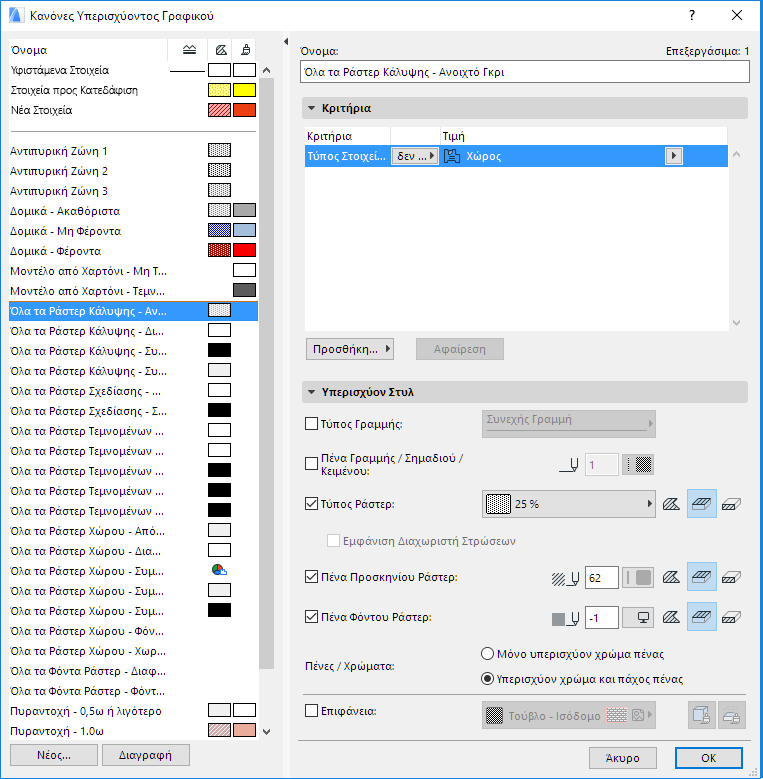Uncheck Πένα Προσκηνίου Ράστερ checkbox
The image size is (763, 779).
coord(311,577)
